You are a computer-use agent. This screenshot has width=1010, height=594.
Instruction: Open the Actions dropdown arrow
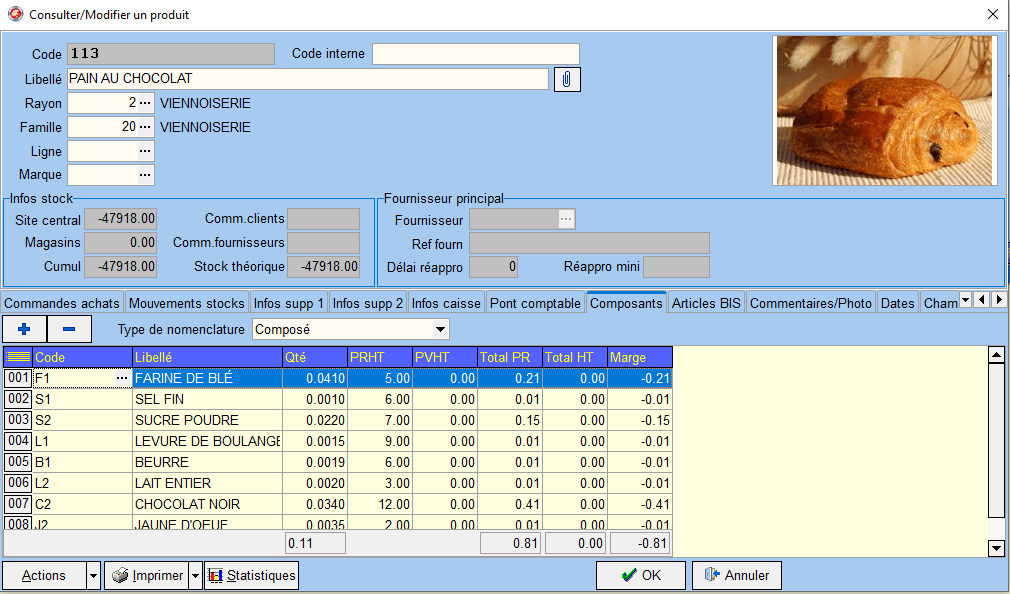[x=94, y=576]
